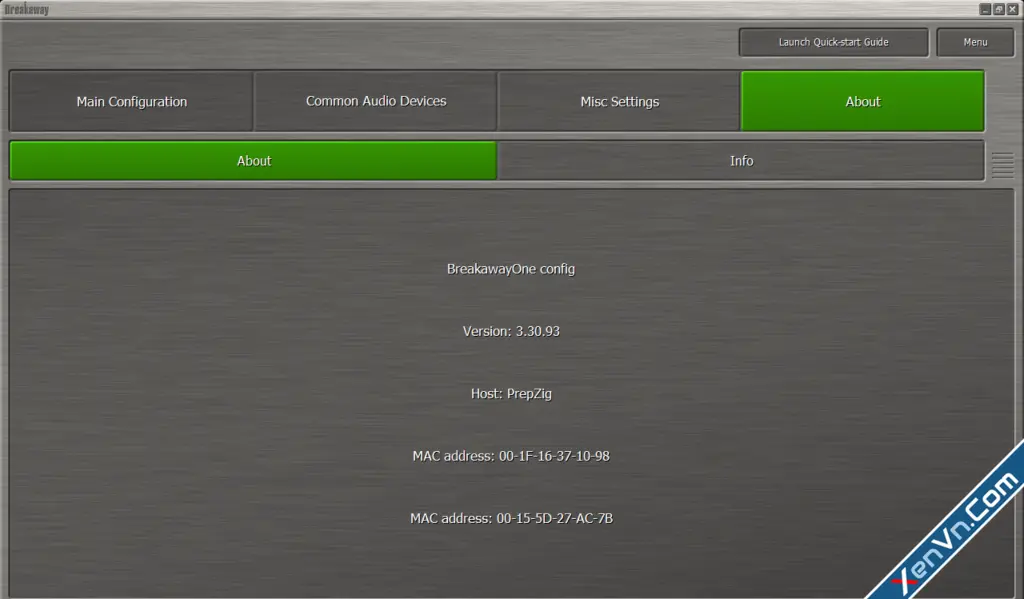Screen dimensions: 1024x599
Task: Click MAC address 00-15-5D-27-AC-7B
Action: point(511,518)
